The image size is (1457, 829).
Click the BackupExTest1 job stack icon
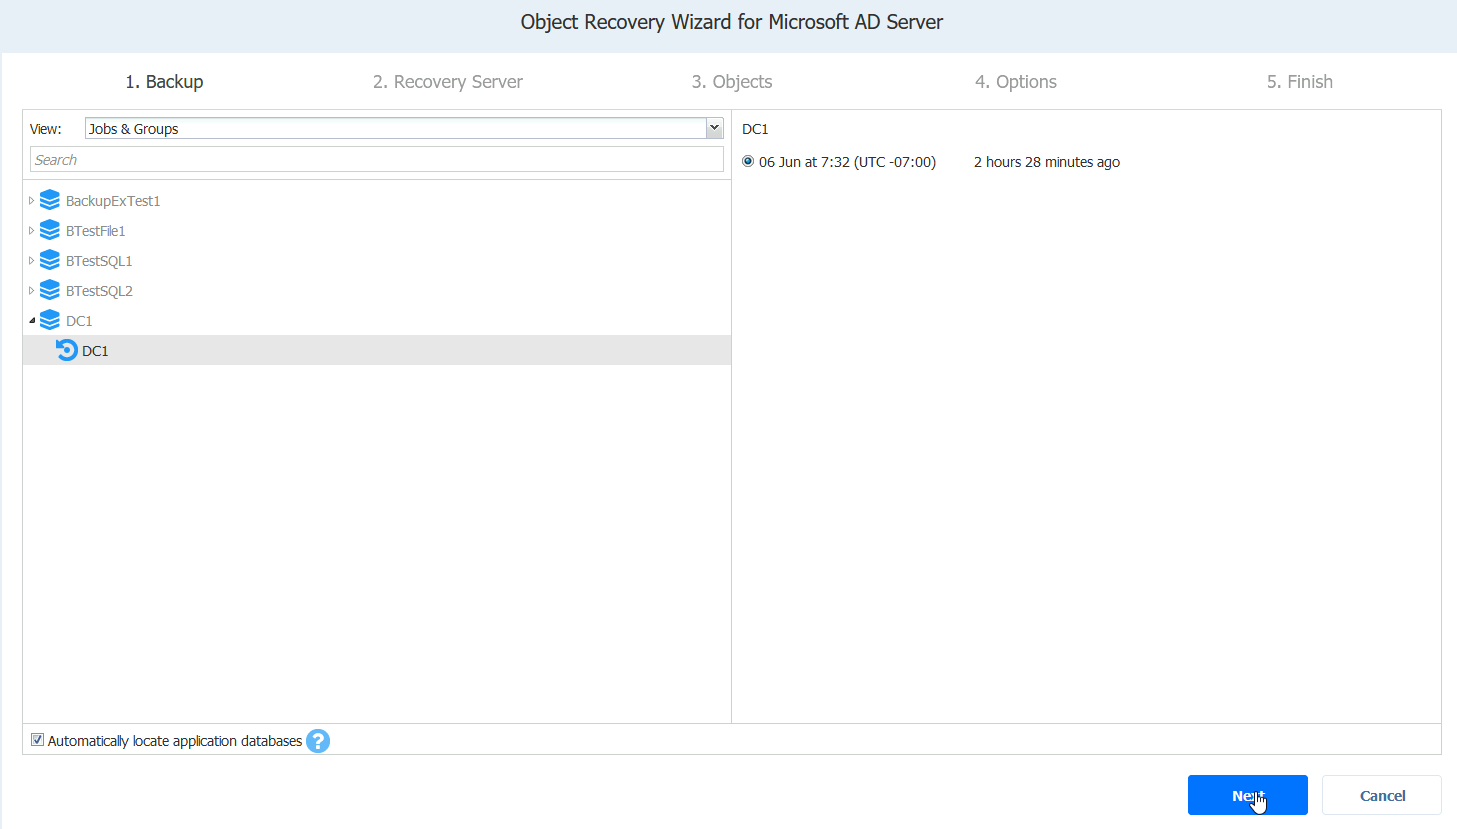point(50,201)
